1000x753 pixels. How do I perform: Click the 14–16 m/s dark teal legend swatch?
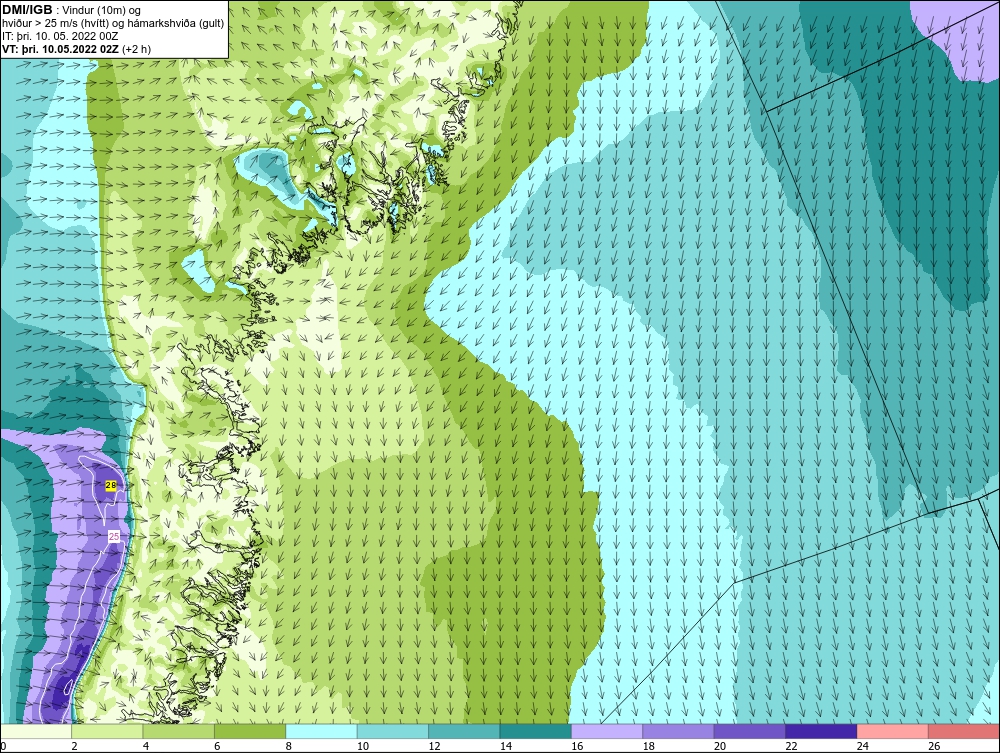[536, 731]
